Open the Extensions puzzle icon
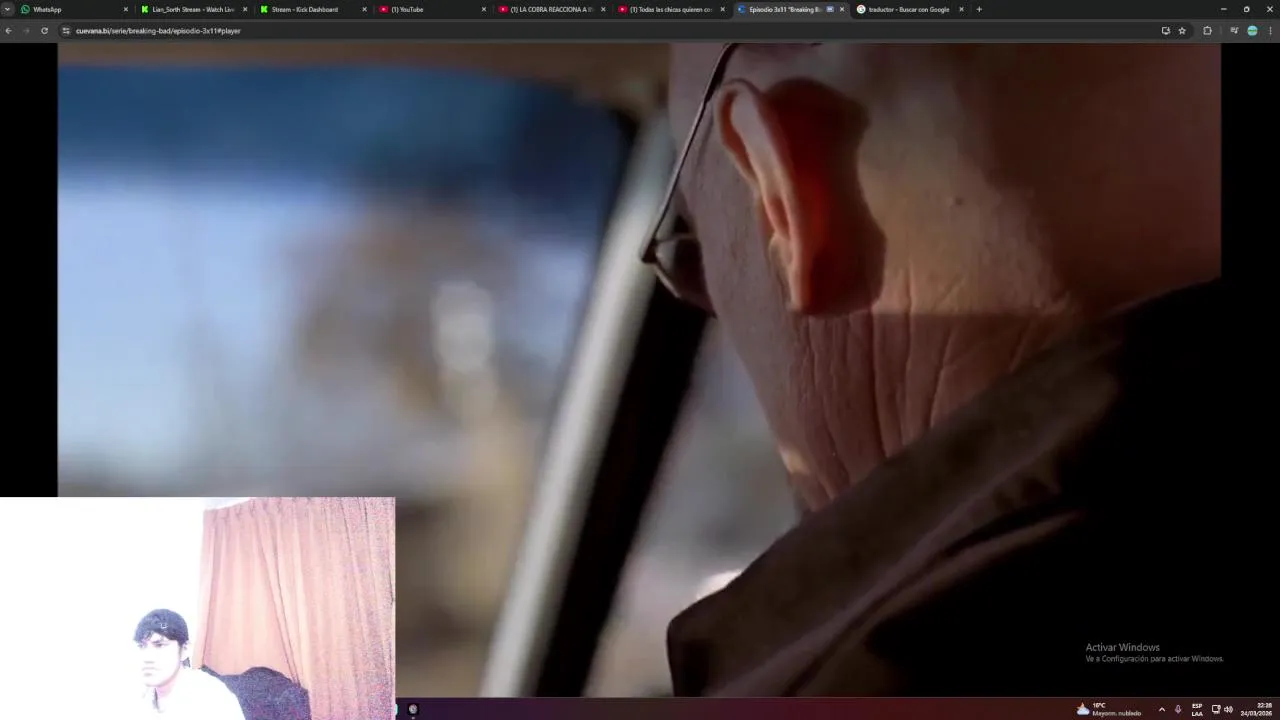 (x=1207, y=31)
